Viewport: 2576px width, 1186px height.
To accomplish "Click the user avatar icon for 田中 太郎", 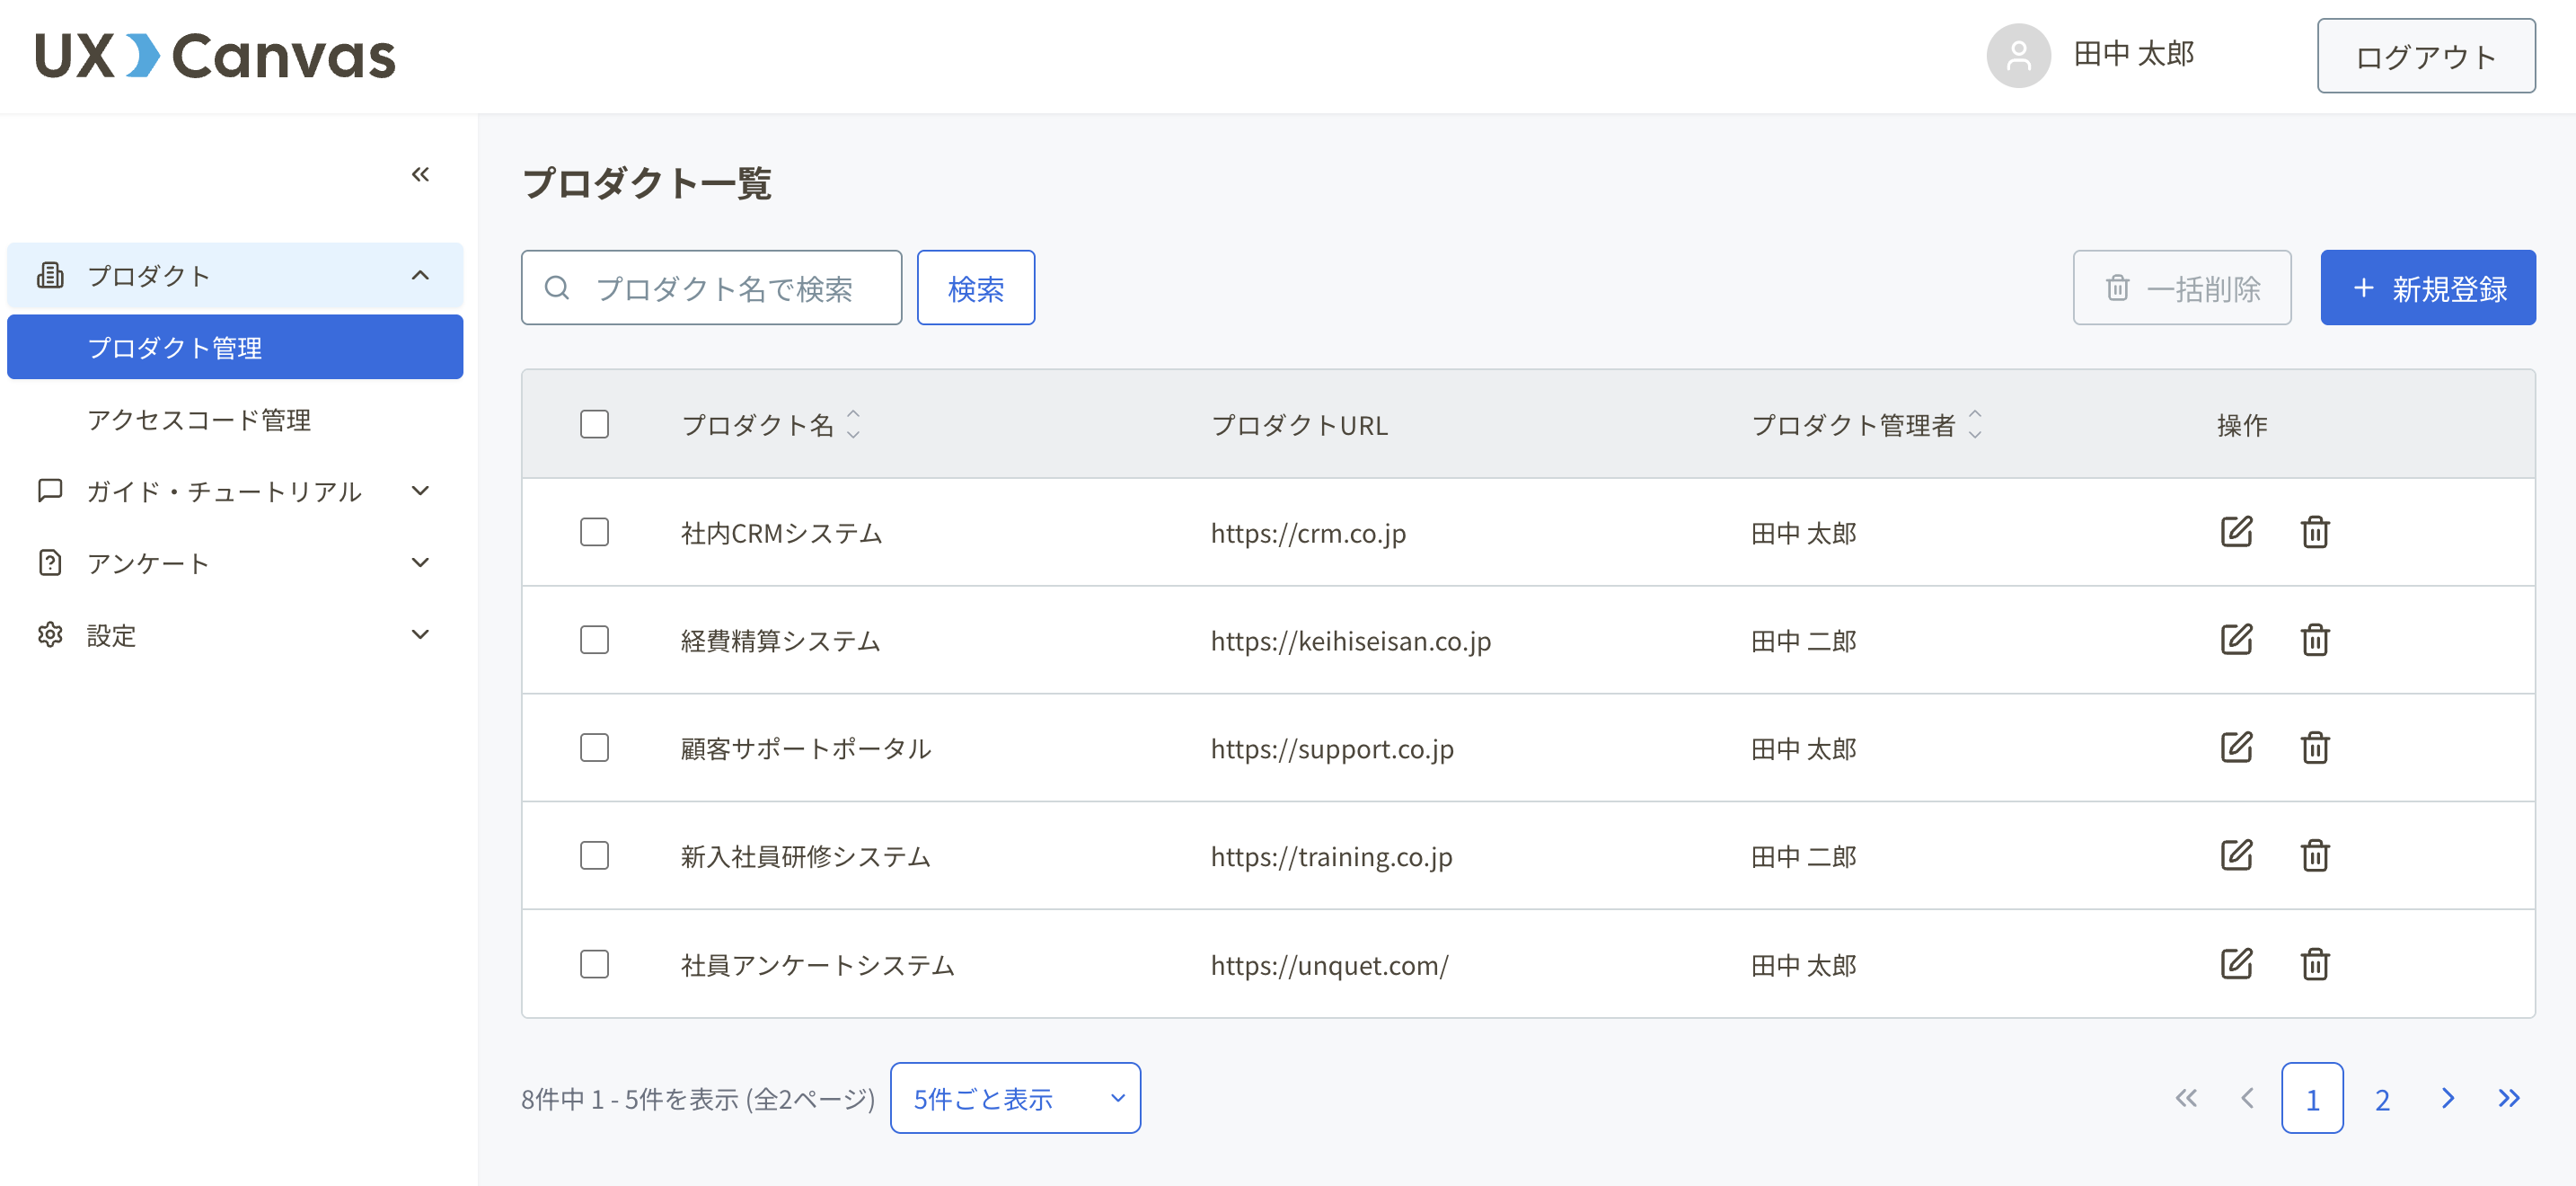I will pyautogui.click(x=2018, y=56).
